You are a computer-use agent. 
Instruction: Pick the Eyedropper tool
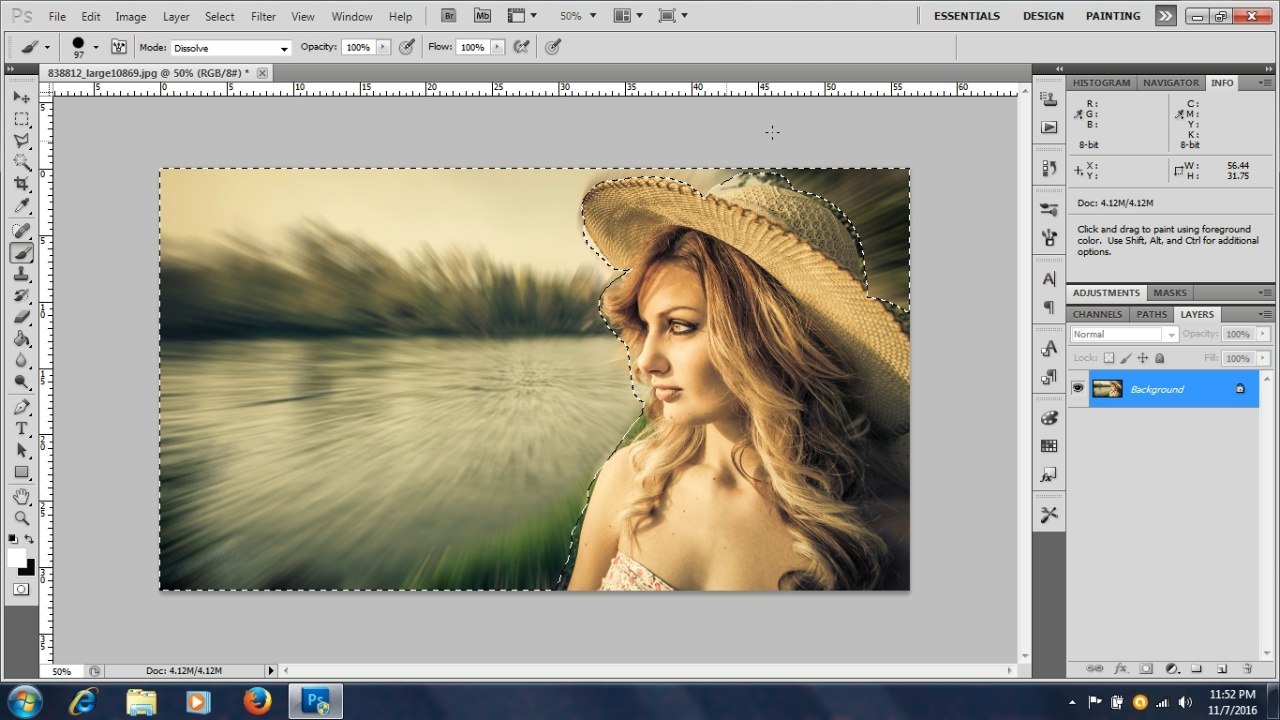[21, 206]
